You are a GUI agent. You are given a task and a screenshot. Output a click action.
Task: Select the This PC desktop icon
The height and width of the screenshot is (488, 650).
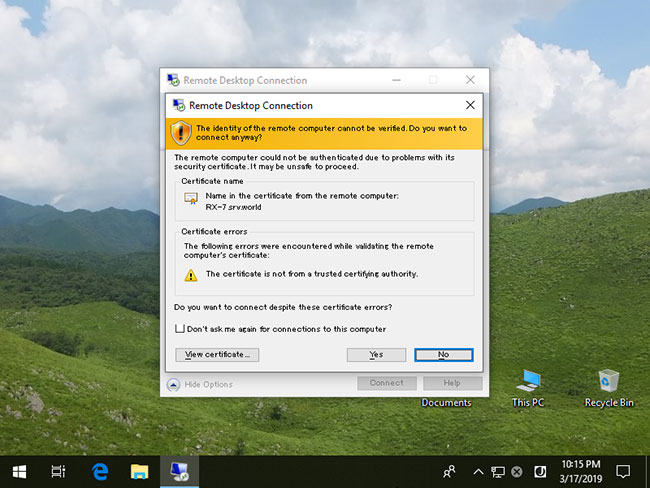(528, 388)
